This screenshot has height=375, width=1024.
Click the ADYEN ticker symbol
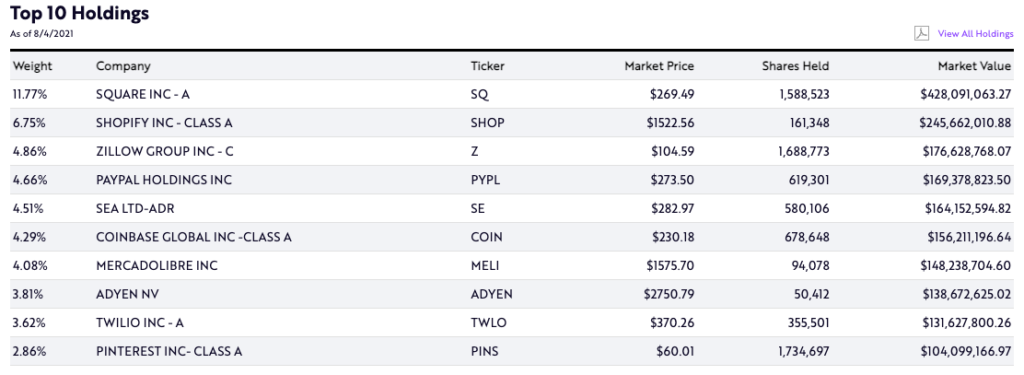point(492,295)
